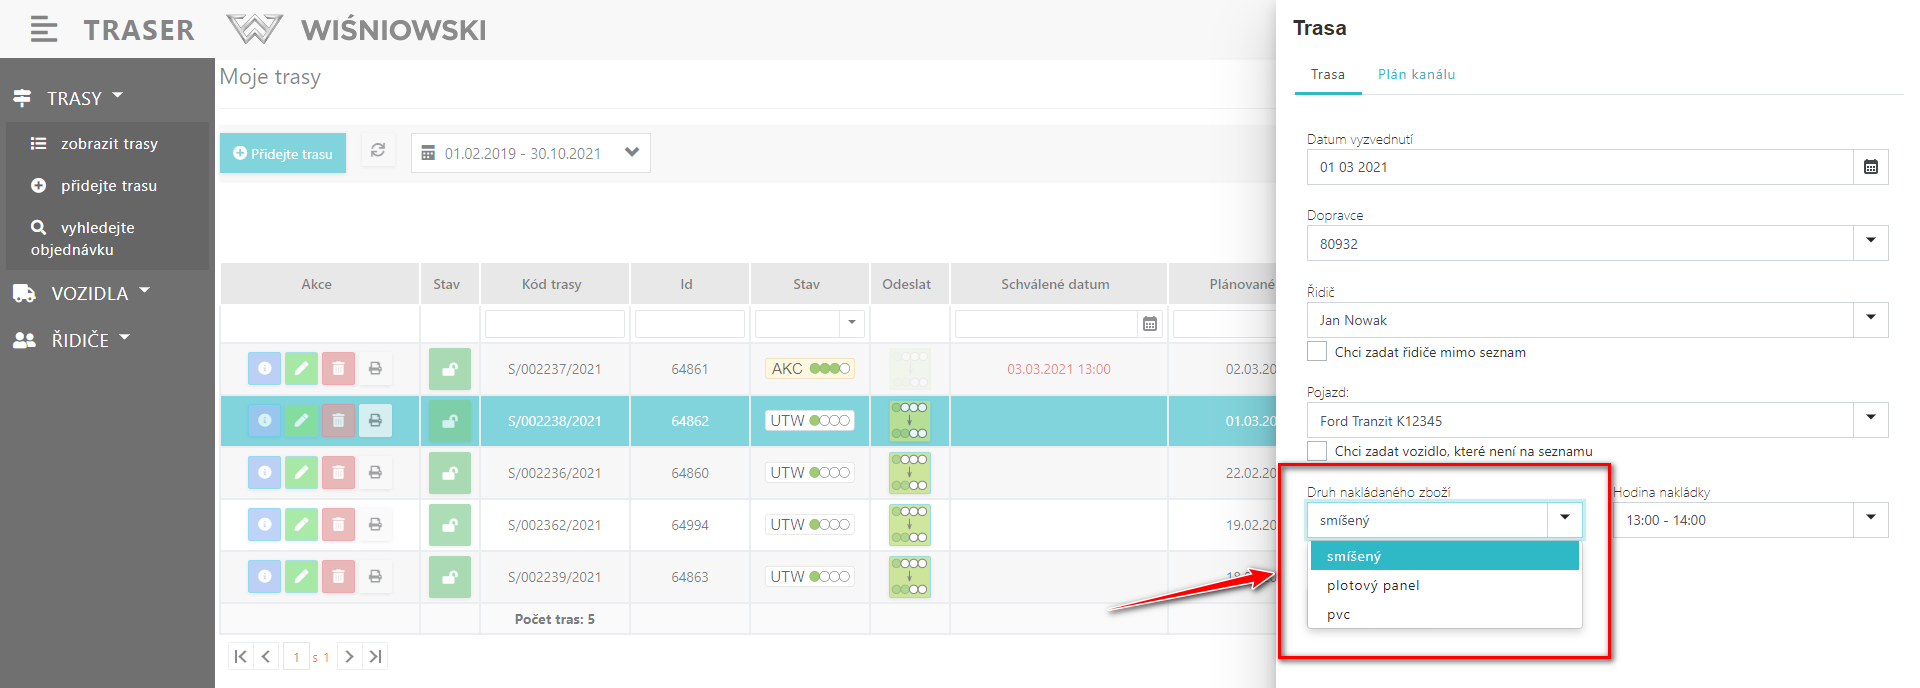The width and height of the screenshot is (1920, 688).
Task: Expand the Dopravce dropdown
Action: 1870,243
